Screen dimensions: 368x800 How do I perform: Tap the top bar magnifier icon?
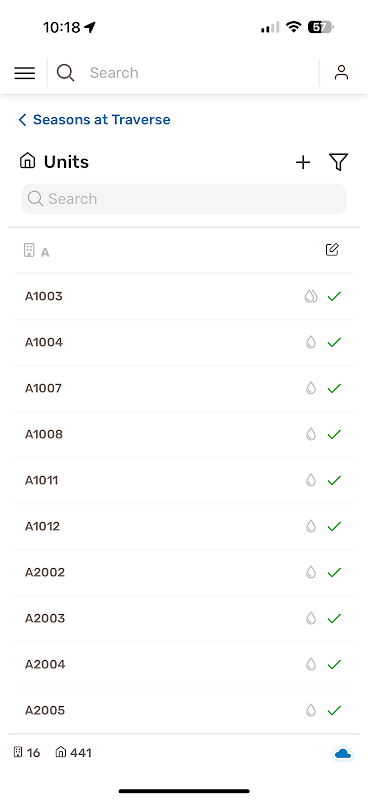(65, 72)
